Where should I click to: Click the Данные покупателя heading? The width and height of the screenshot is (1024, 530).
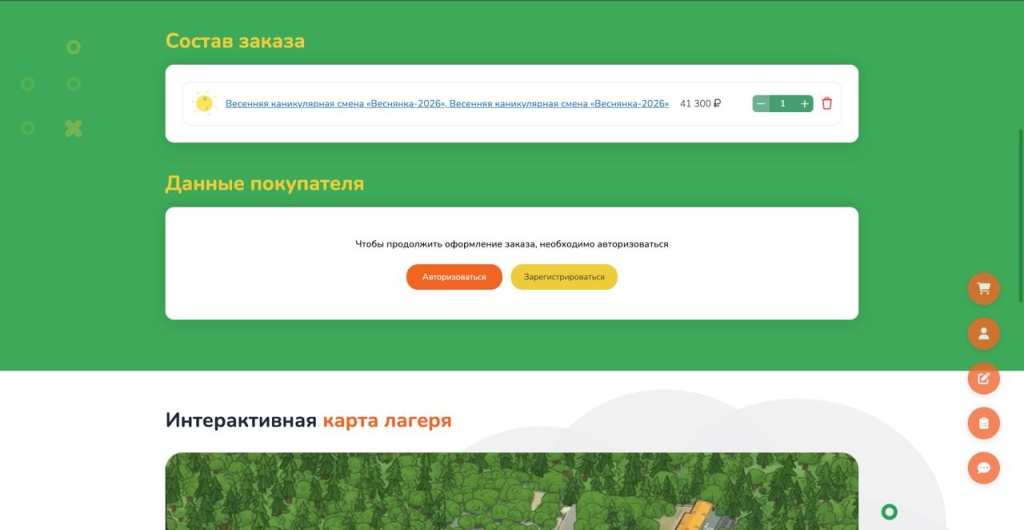(264, 184)
